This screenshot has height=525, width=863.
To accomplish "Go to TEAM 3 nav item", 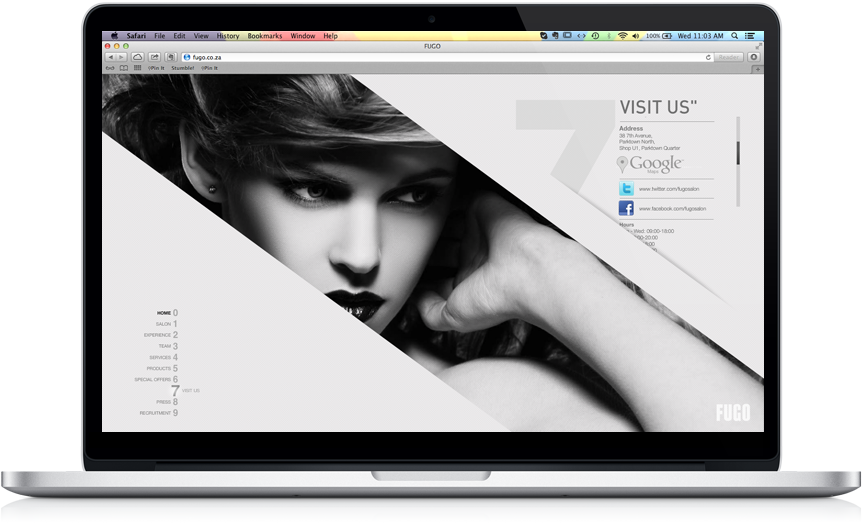I will pos(168,346).
